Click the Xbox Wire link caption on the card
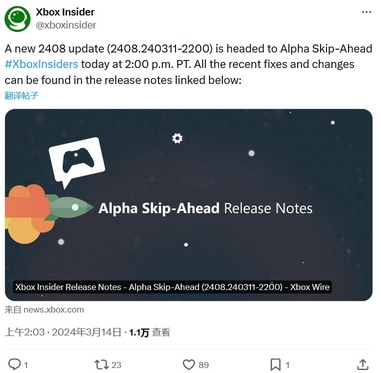Viewport: 381px width, 373px height. 172,287
